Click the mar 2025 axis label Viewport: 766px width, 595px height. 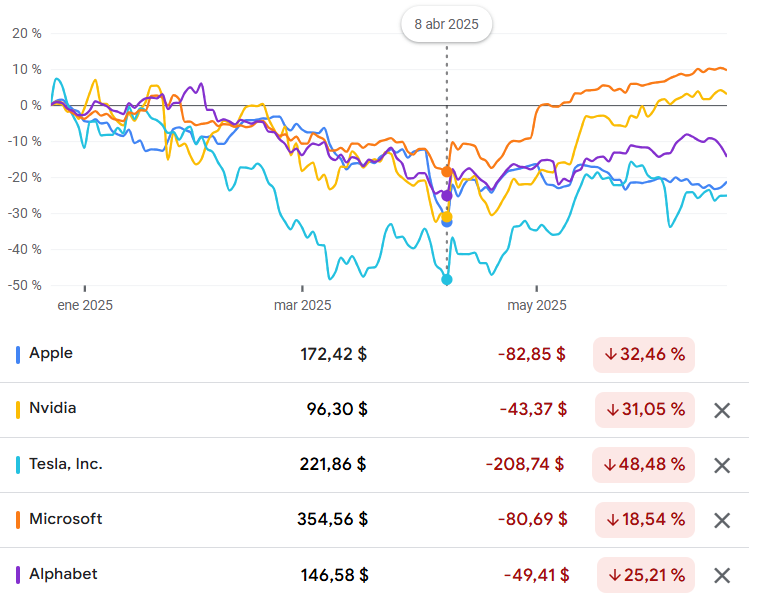[302, 305]
